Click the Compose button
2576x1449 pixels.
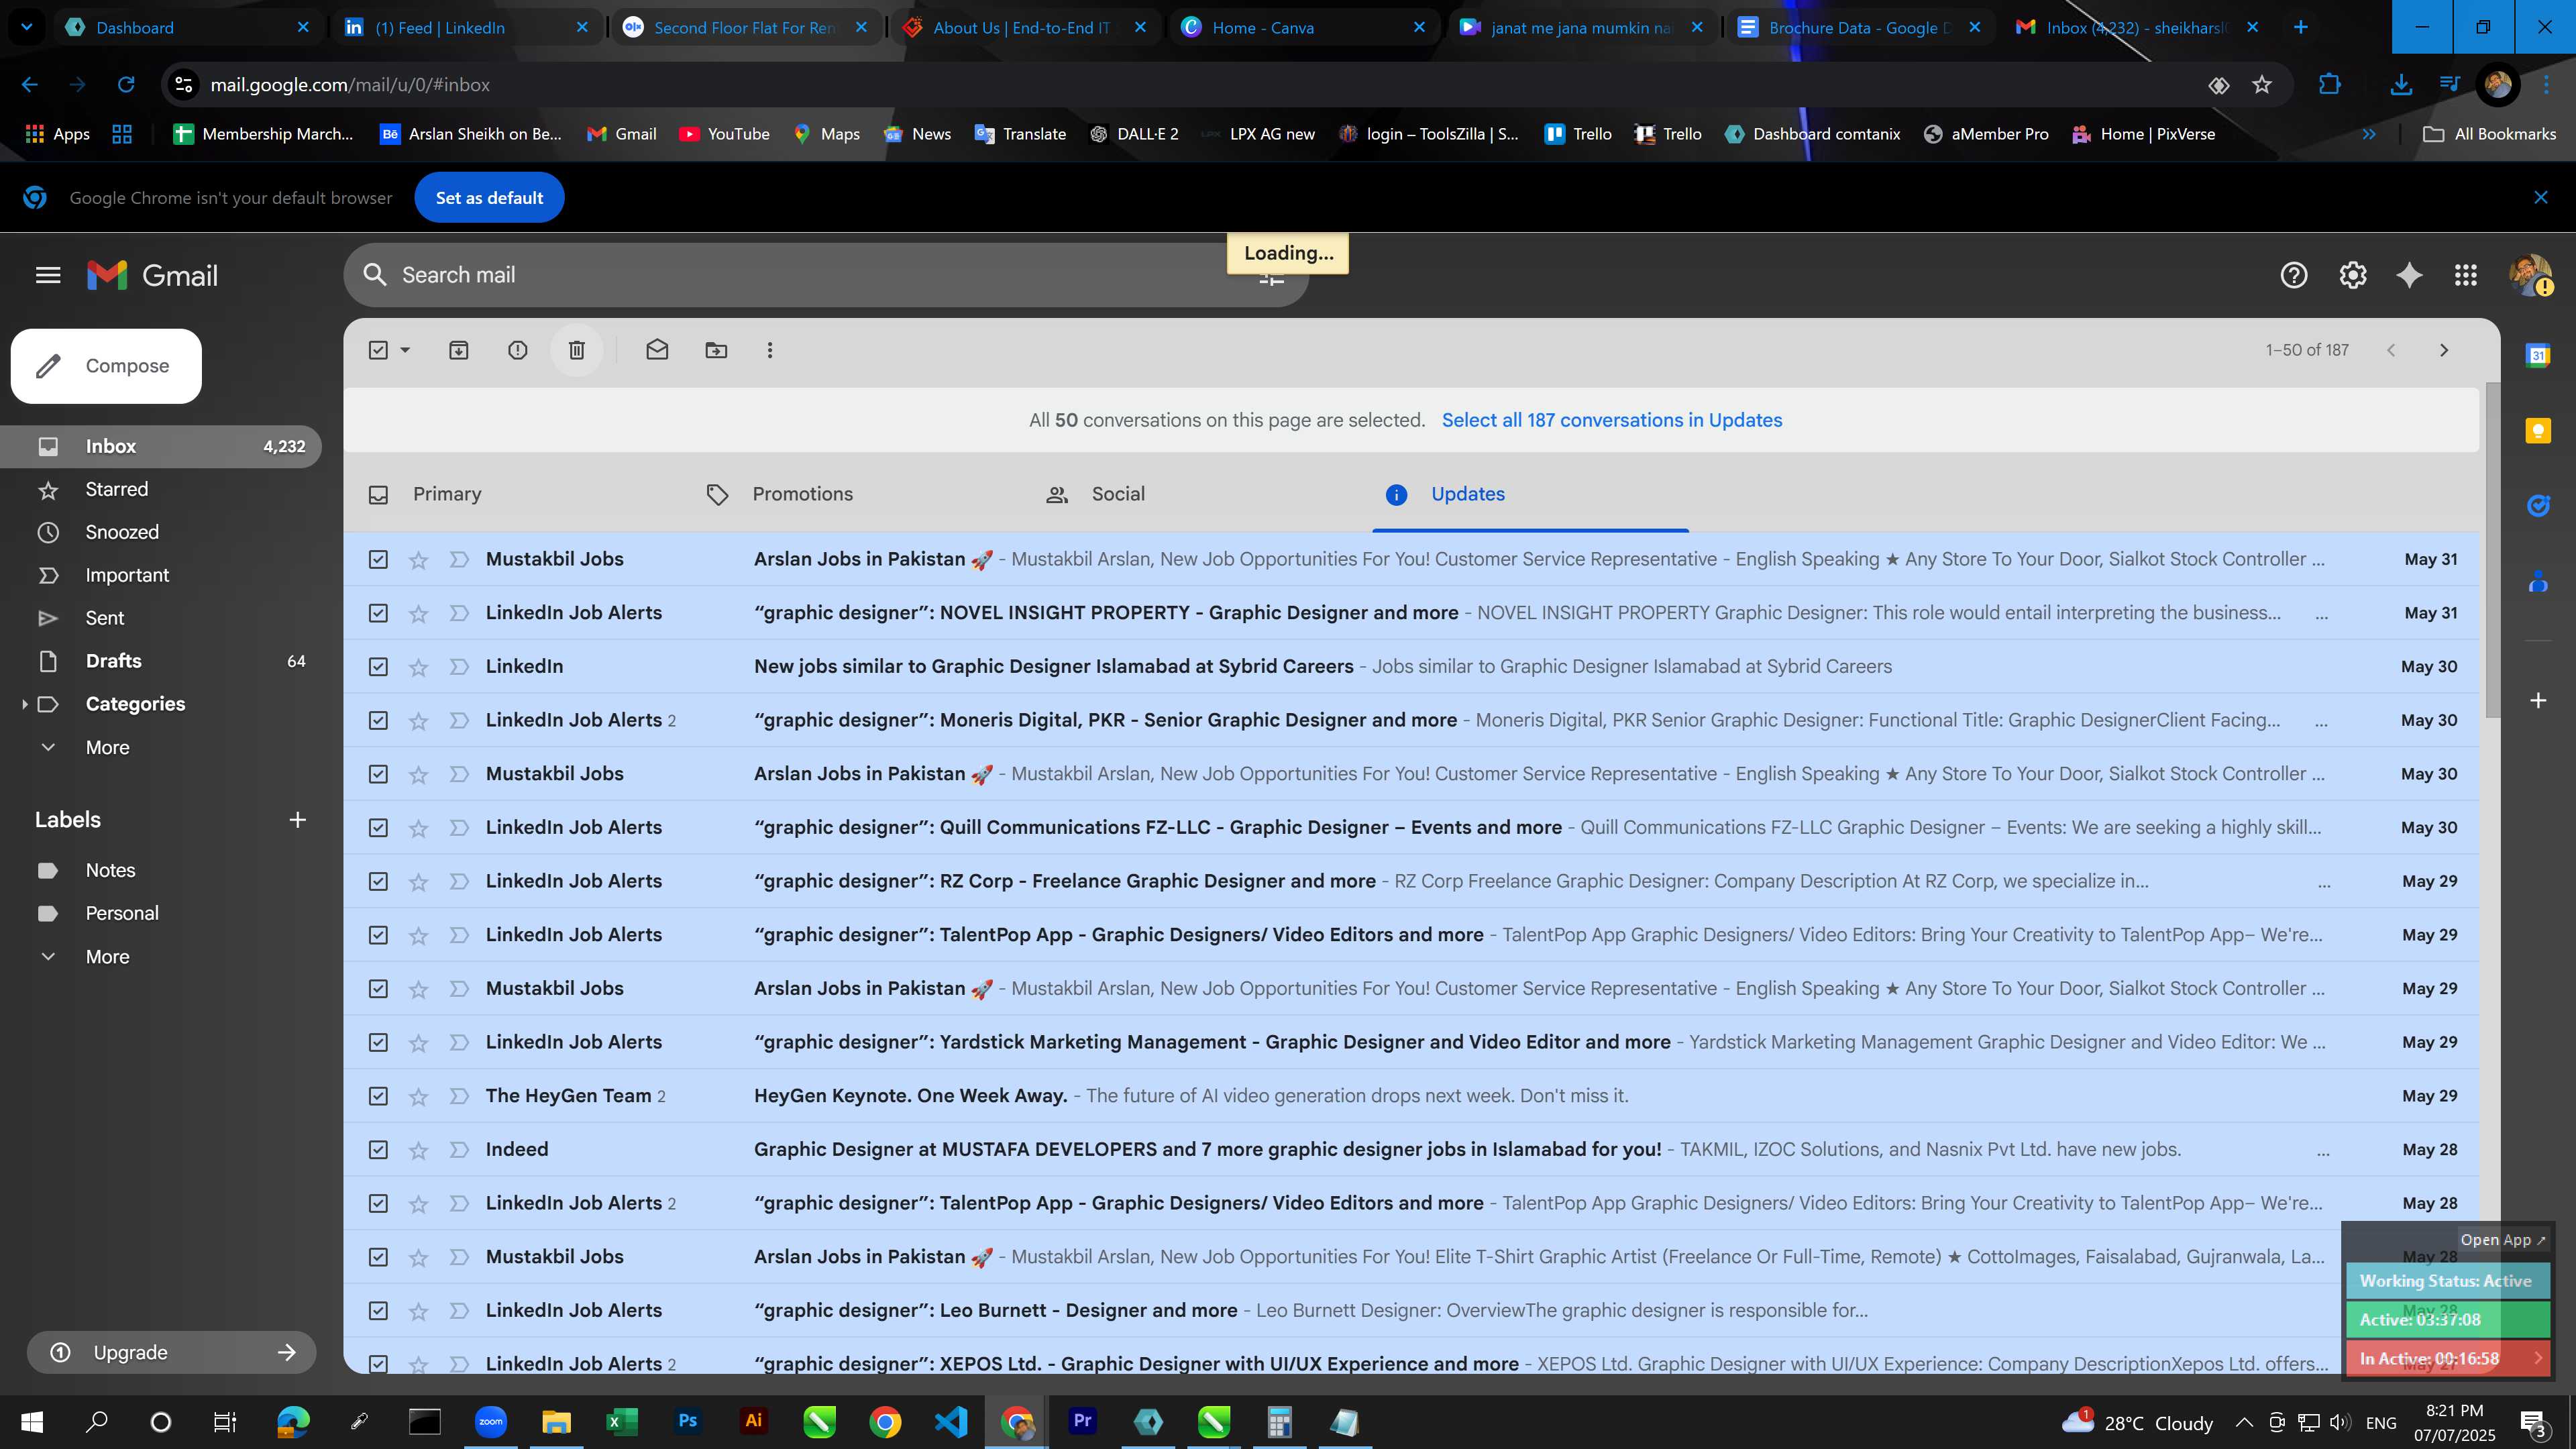[x=106, y=366]
